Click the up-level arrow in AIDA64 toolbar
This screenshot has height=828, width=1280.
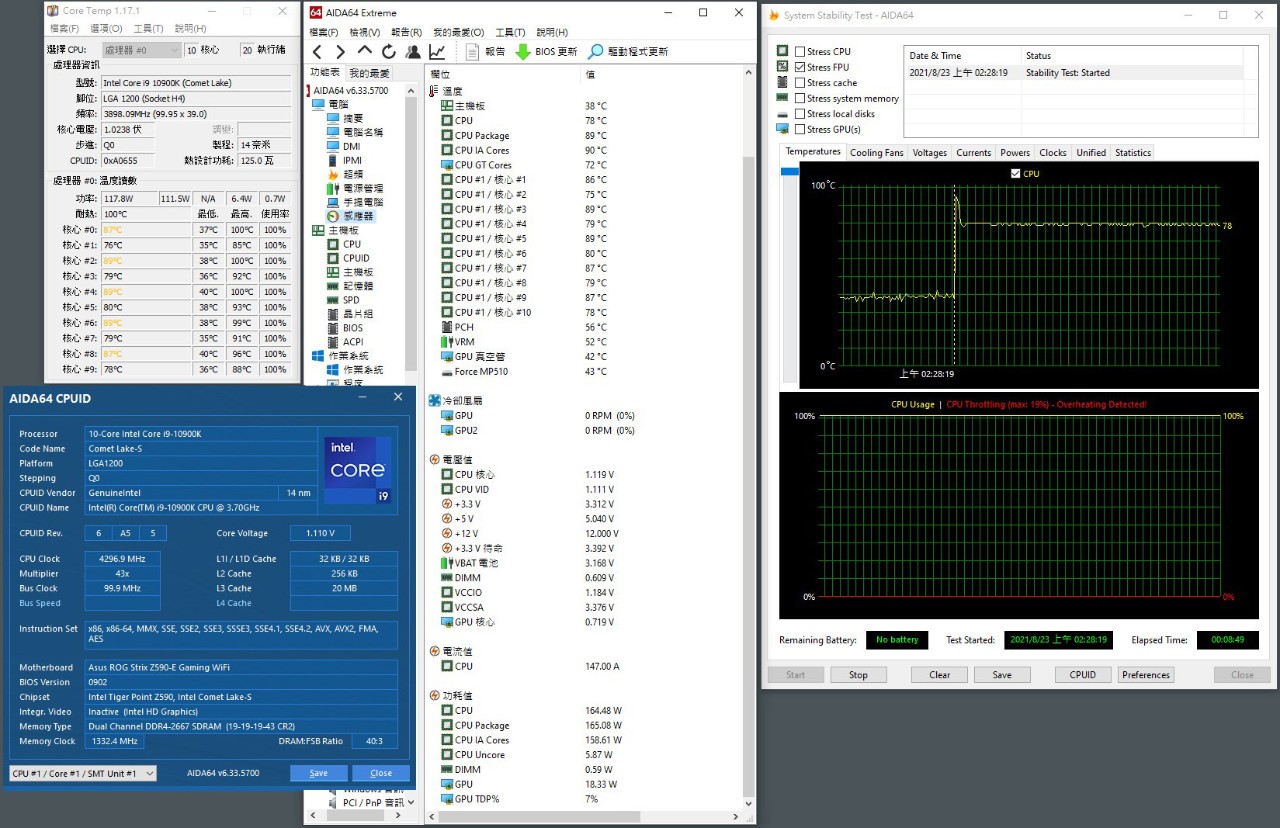tap(364, 51)
